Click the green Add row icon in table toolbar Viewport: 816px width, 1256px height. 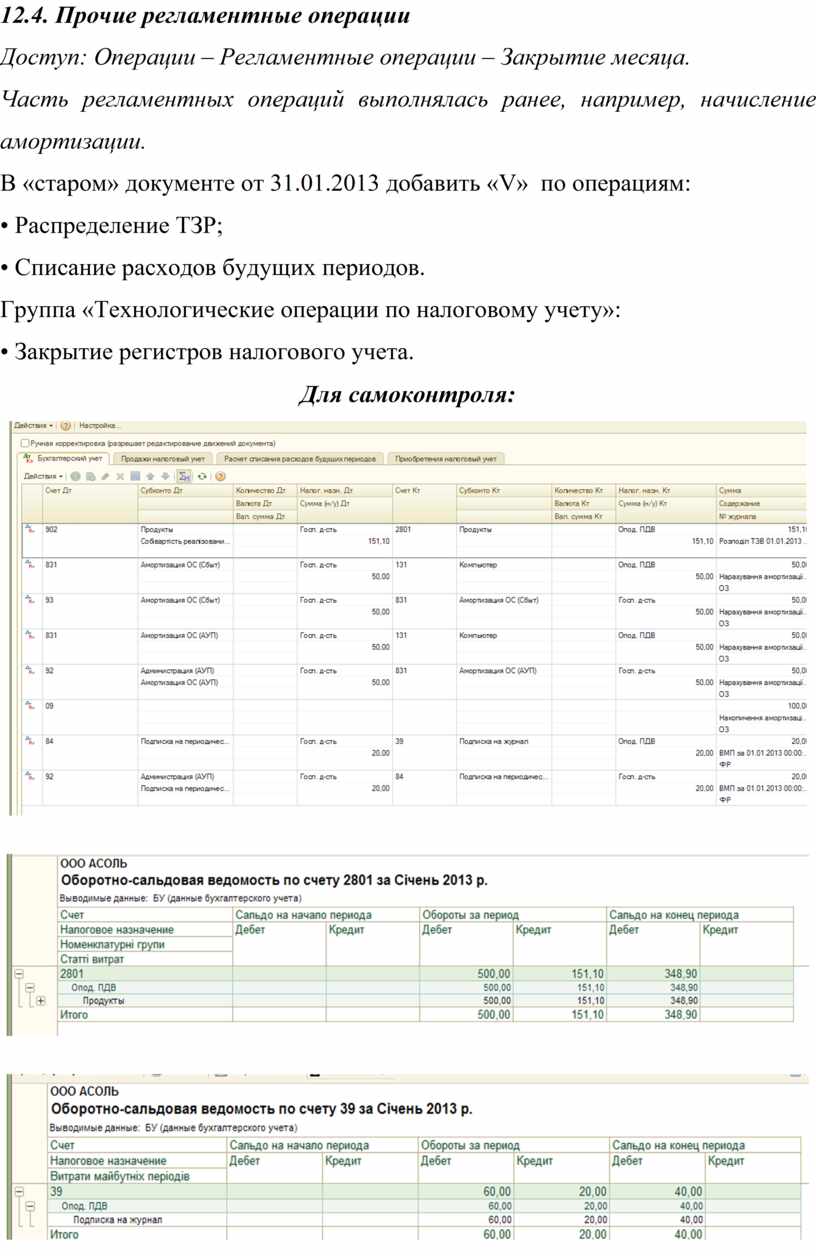[75, 476]
